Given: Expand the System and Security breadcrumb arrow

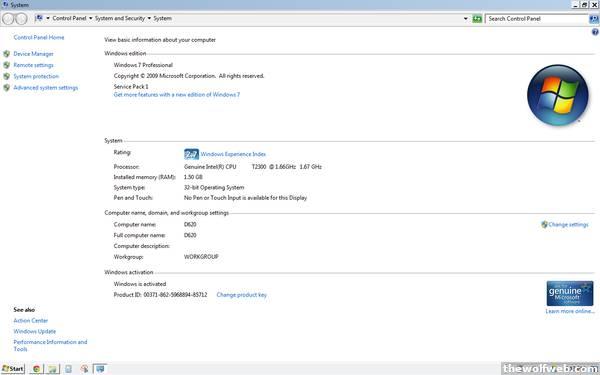Looking at the screenshot, I should (149, 18).
